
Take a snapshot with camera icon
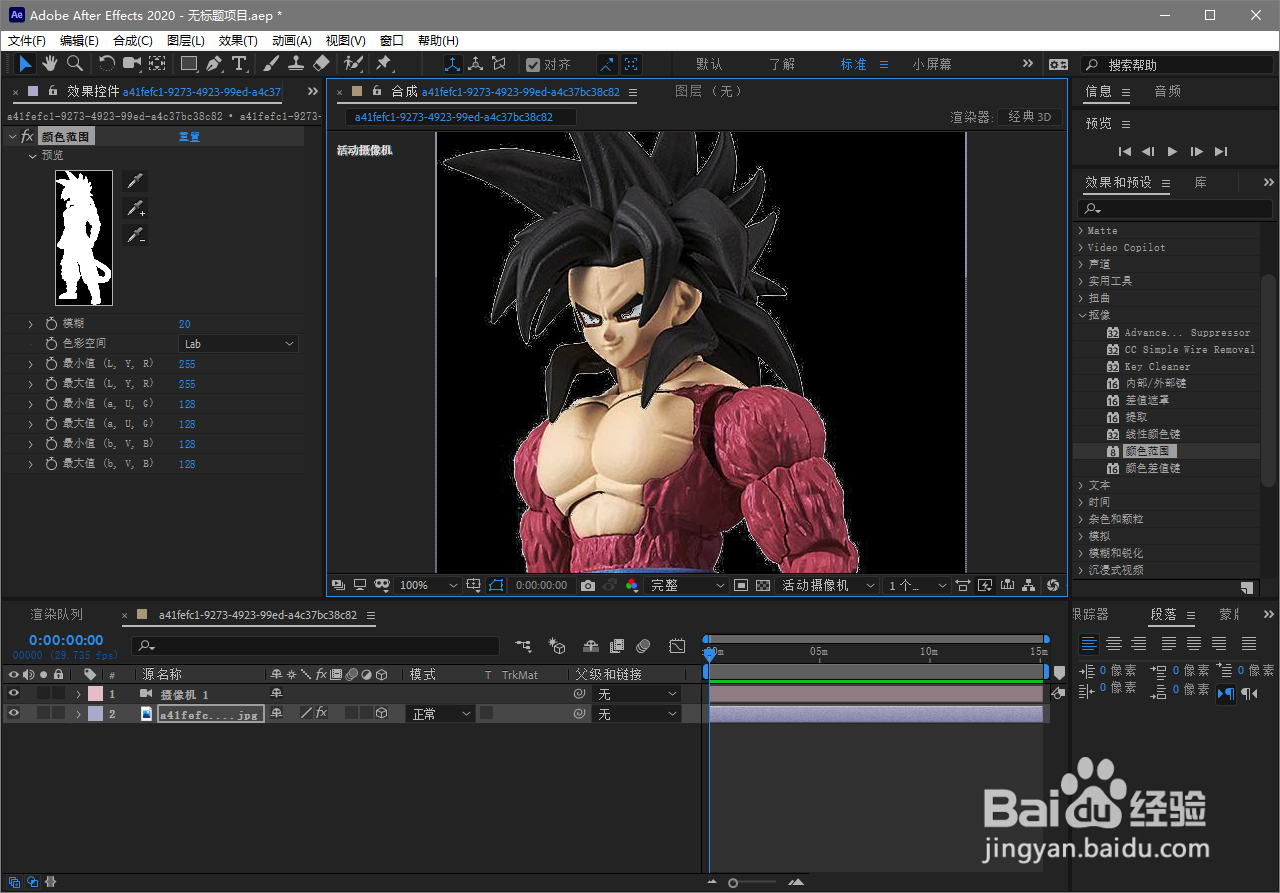pyautogui.click(x=588, y=585)
